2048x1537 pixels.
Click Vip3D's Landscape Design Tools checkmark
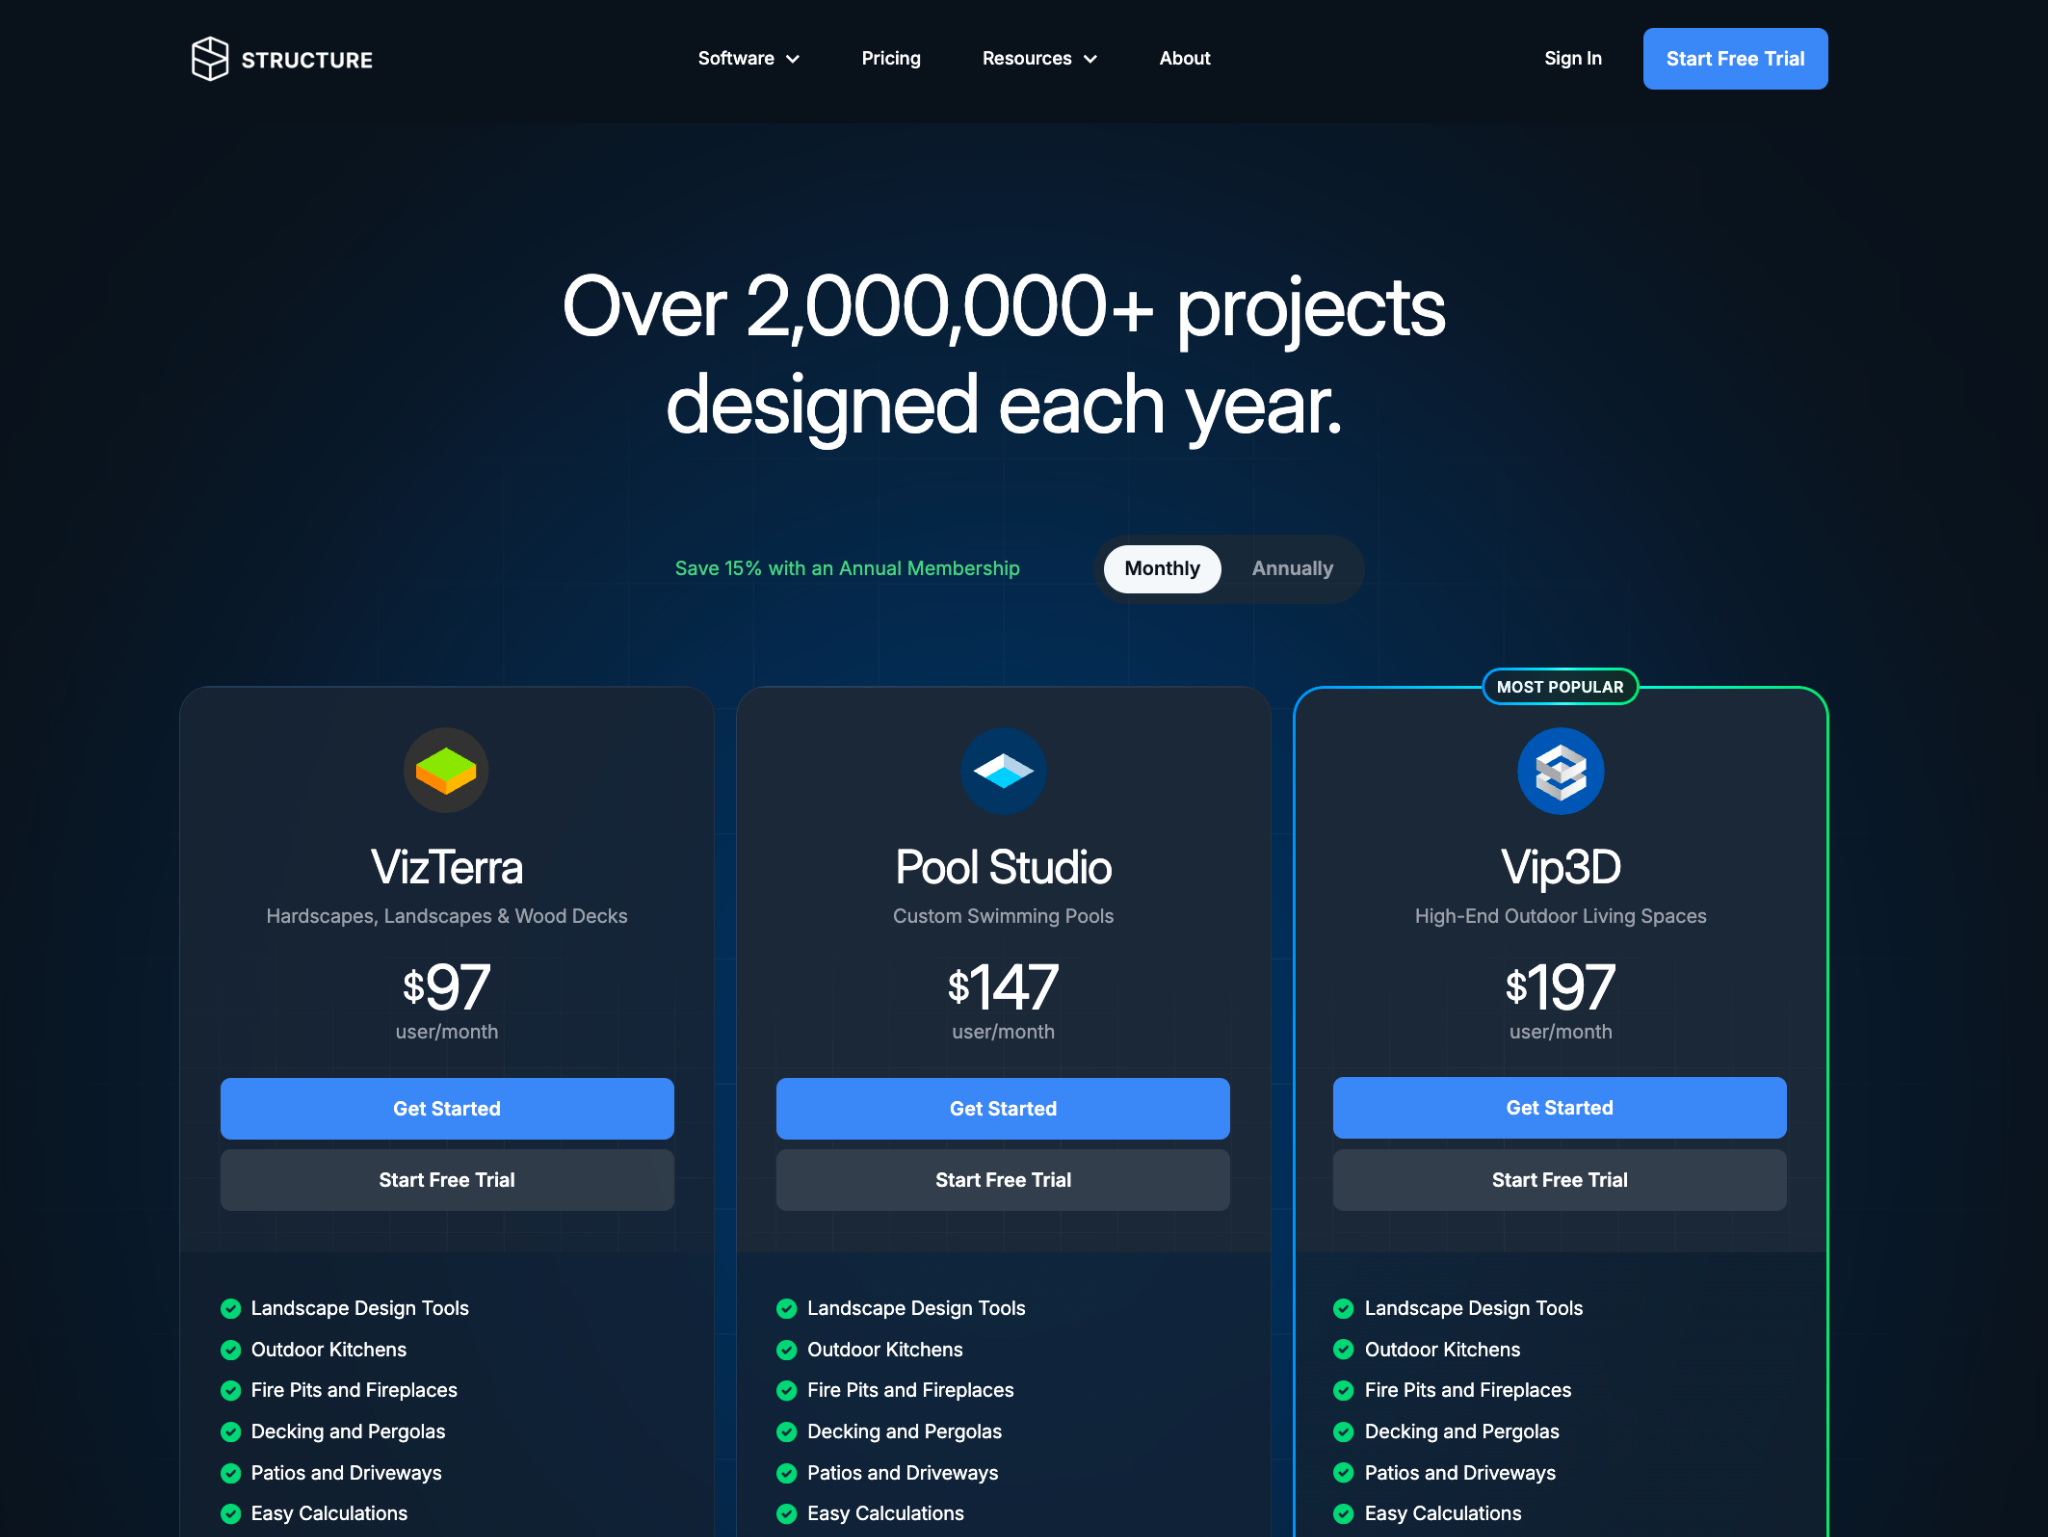point(1344,1308)
